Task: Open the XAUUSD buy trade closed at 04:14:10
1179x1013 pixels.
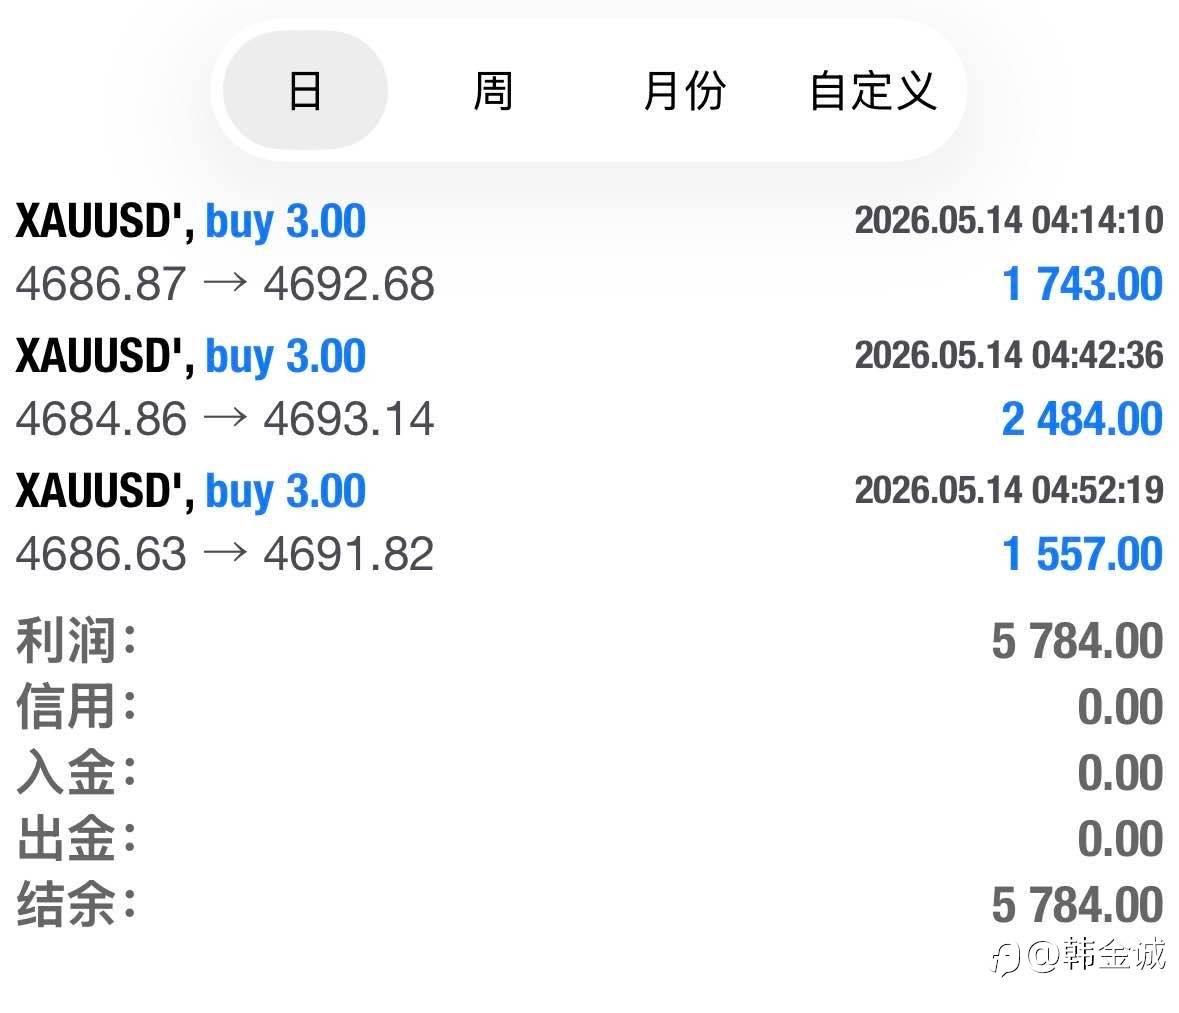Action: click(590, 252)
